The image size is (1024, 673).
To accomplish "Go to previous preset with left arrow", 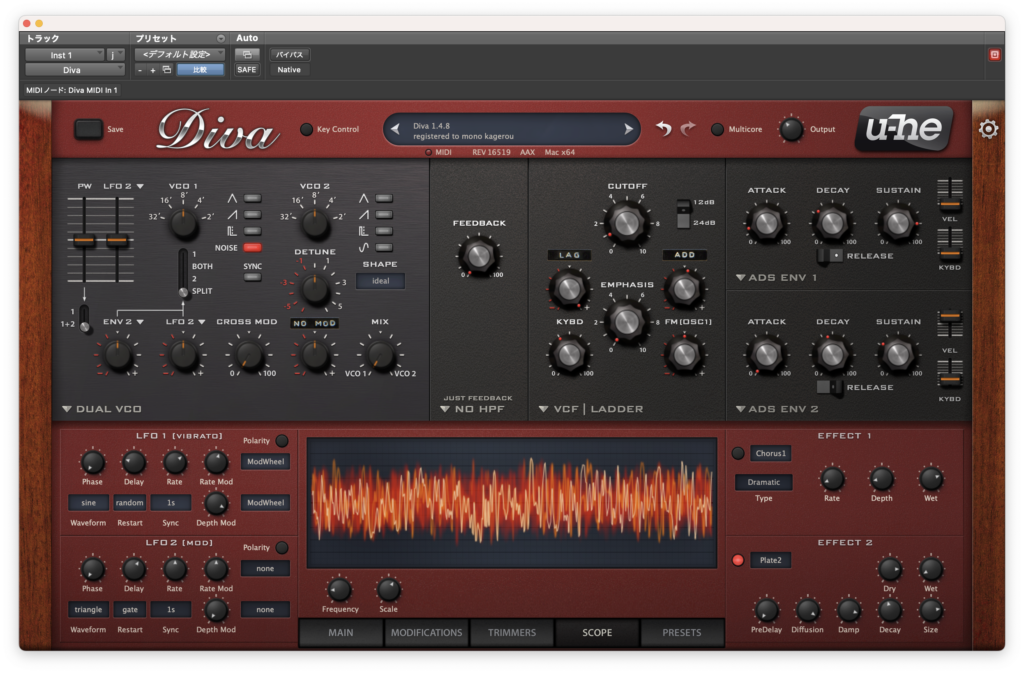I will (395, 129).
